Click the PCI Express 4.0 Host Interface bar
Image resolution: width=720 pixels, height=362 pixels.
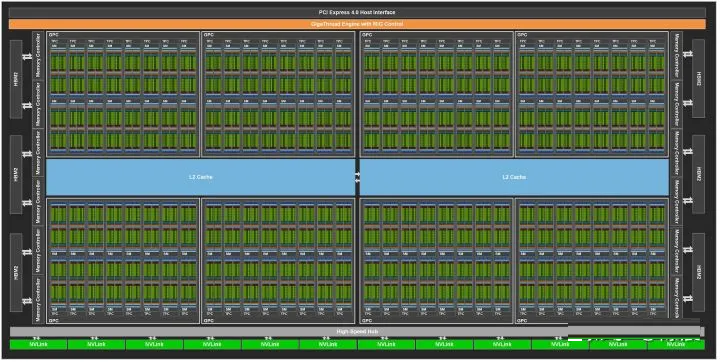[x=357, y=12]
